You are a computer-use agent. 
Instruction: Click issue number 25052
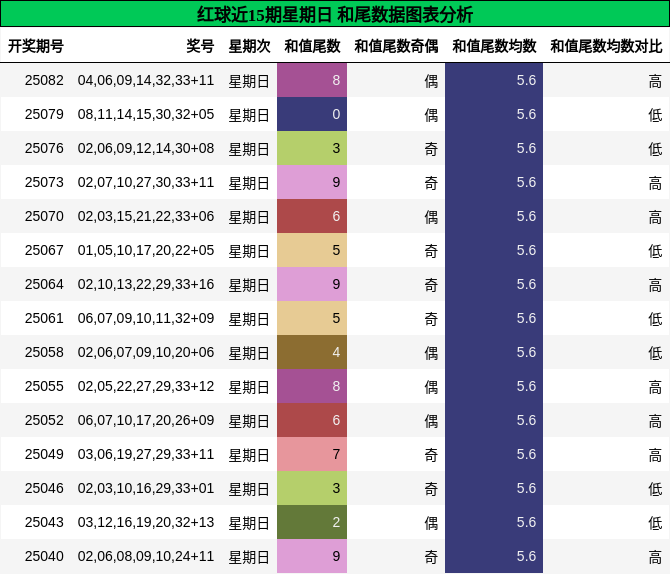(44, 420)
